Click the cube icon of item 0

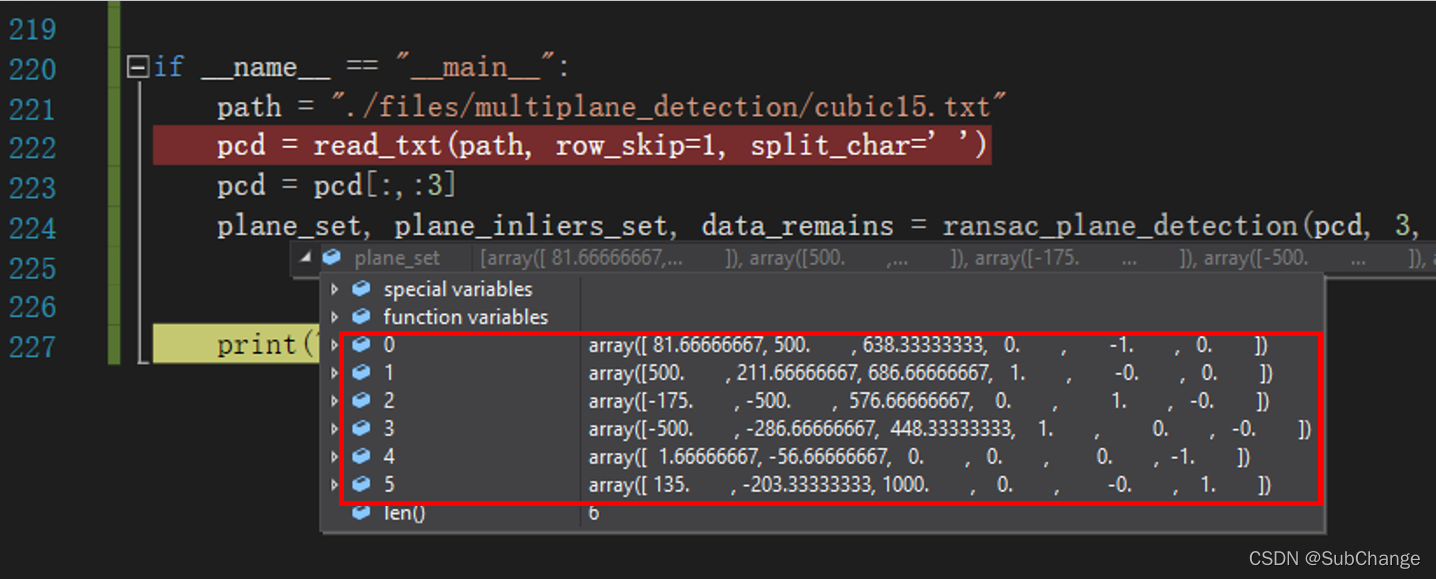click(361, 345)
